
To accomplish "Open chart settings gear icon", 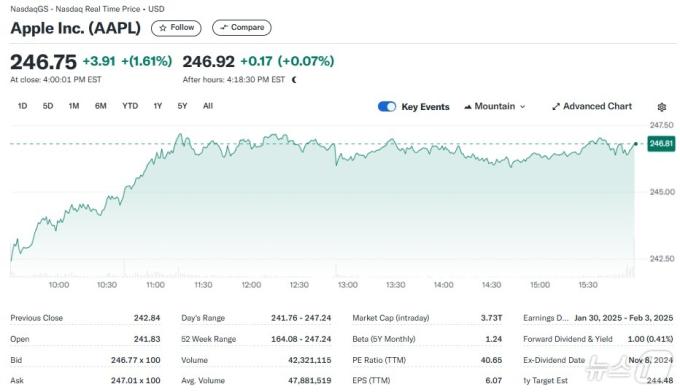I will point(661,107).
